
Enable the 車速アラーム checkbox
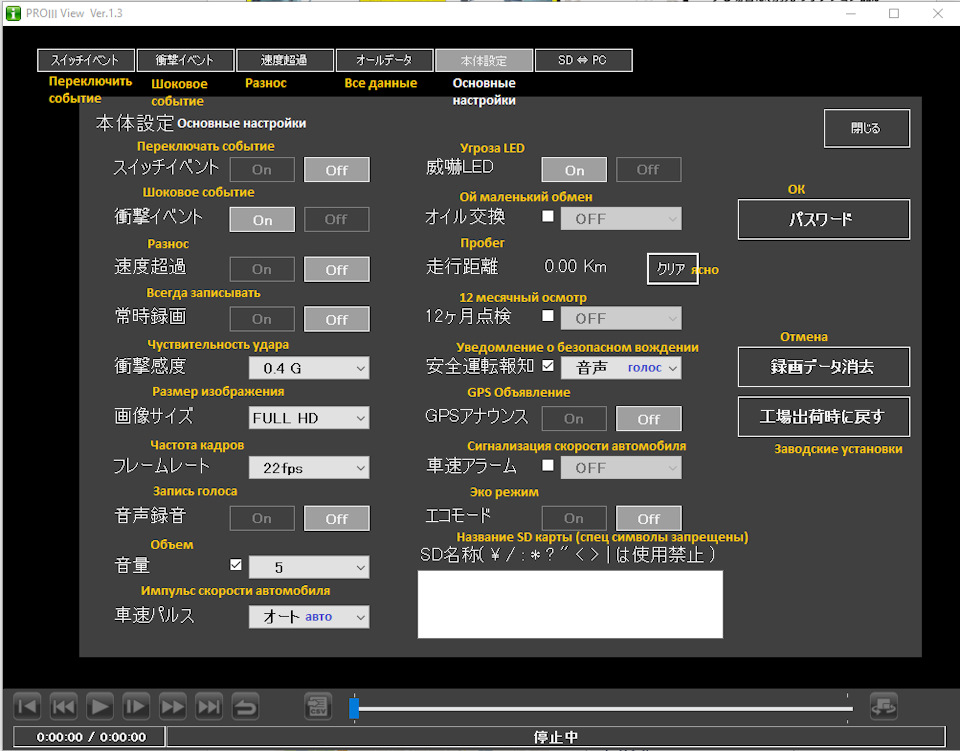point(548,465)
